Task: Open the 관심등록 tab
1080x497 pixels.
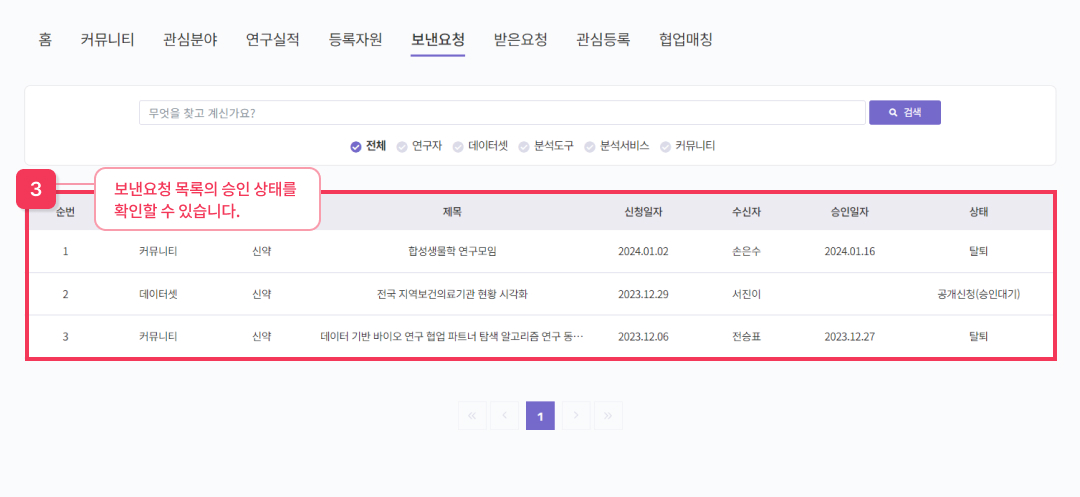Action: 603,39
